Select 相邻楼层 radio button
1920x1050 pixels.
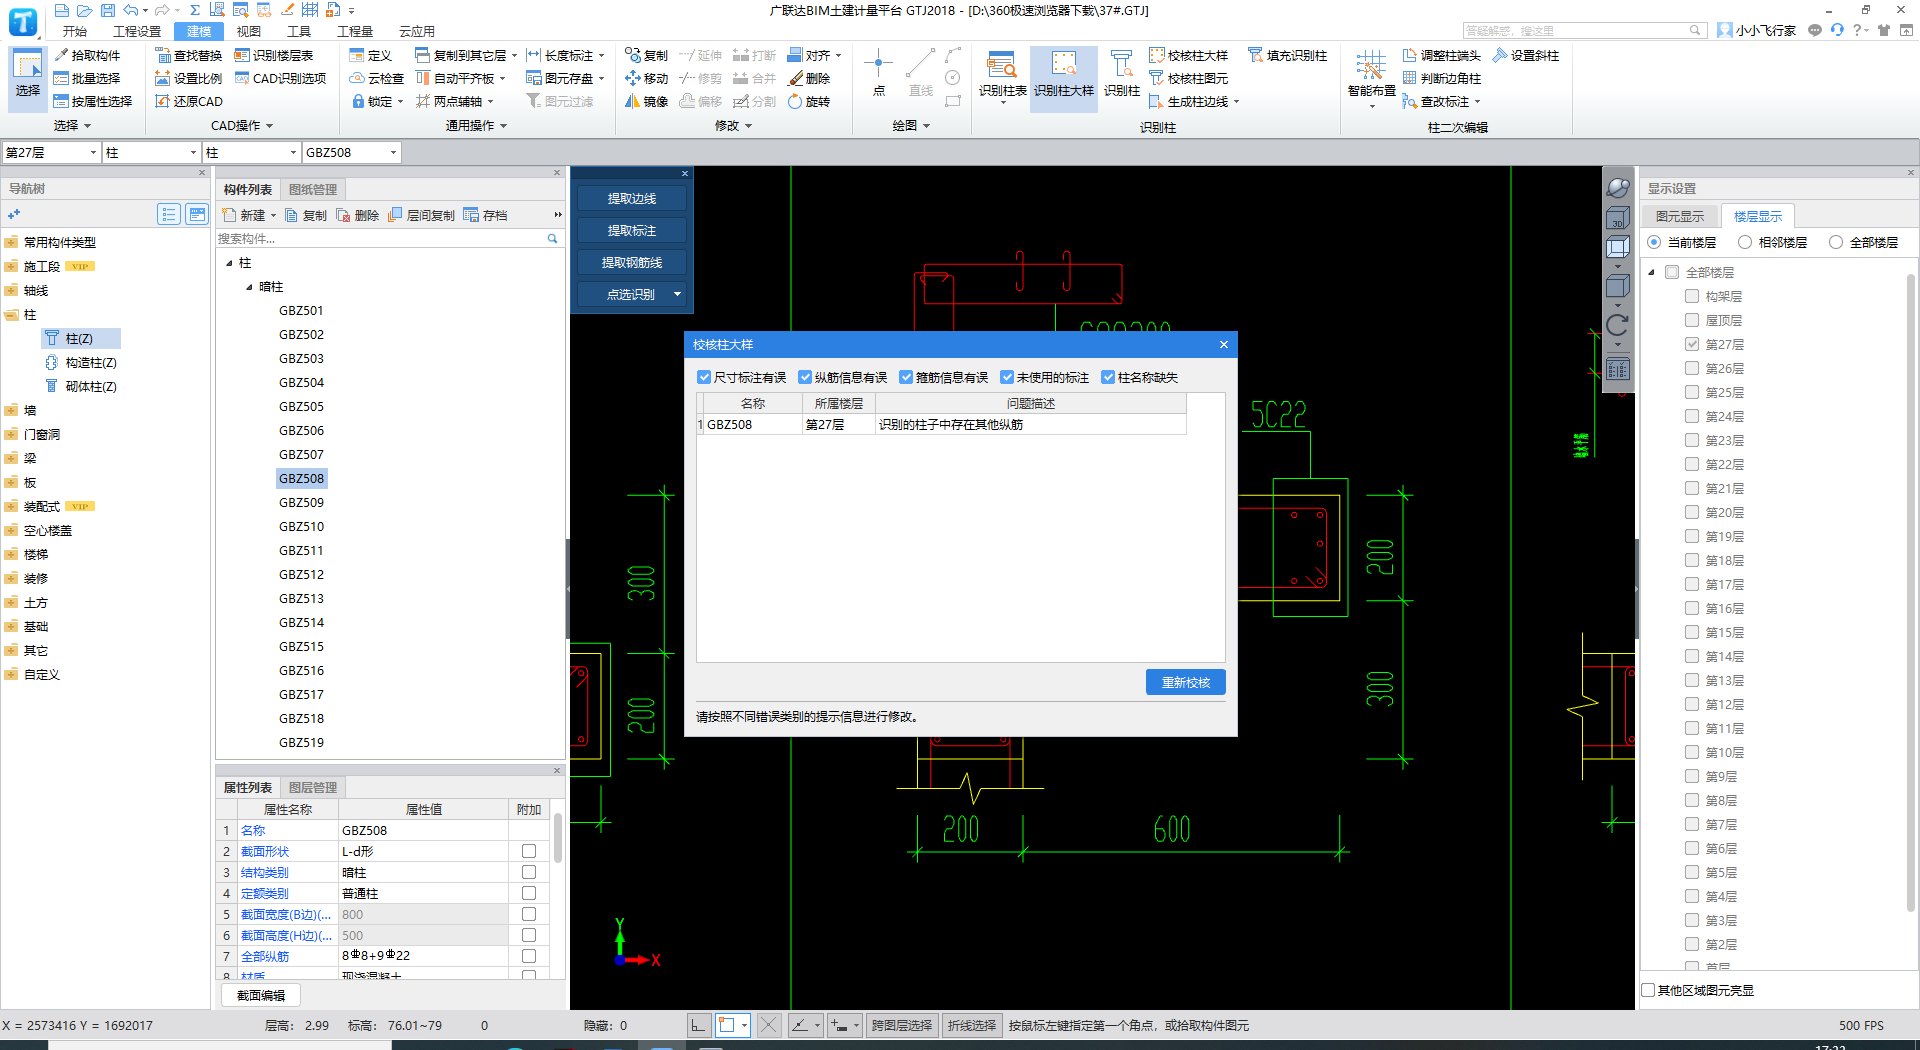tap(1745, 242)
